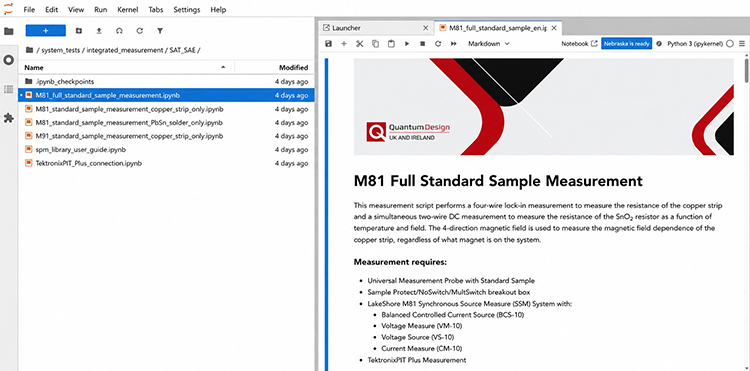Run the selected cell with play icon
750x371 pixels.
(407, 44)
